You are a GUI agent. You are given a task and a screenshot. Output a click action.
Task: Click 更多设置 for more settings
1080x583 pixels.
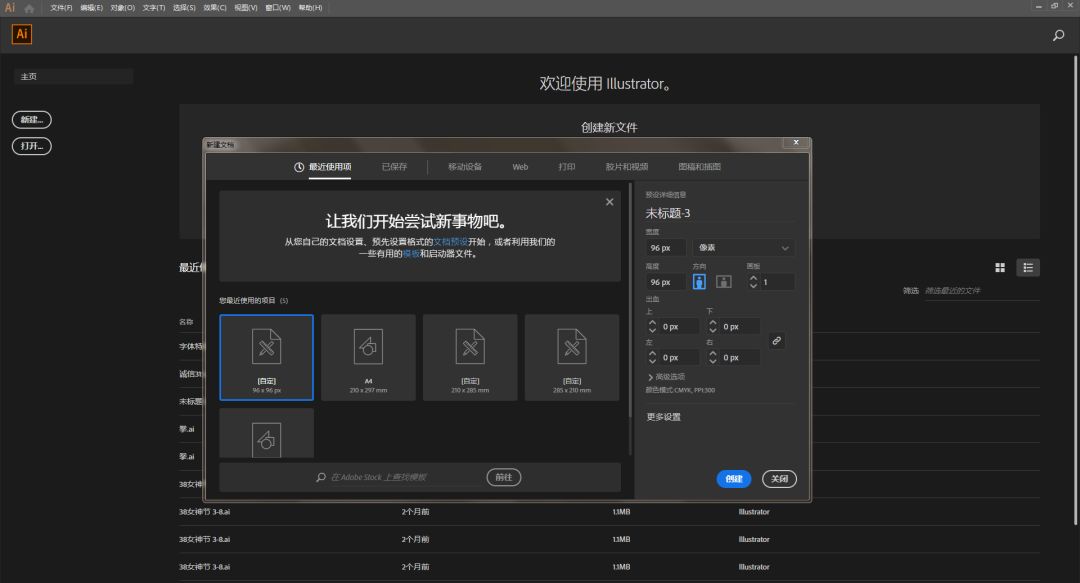(x=663, y=417)
